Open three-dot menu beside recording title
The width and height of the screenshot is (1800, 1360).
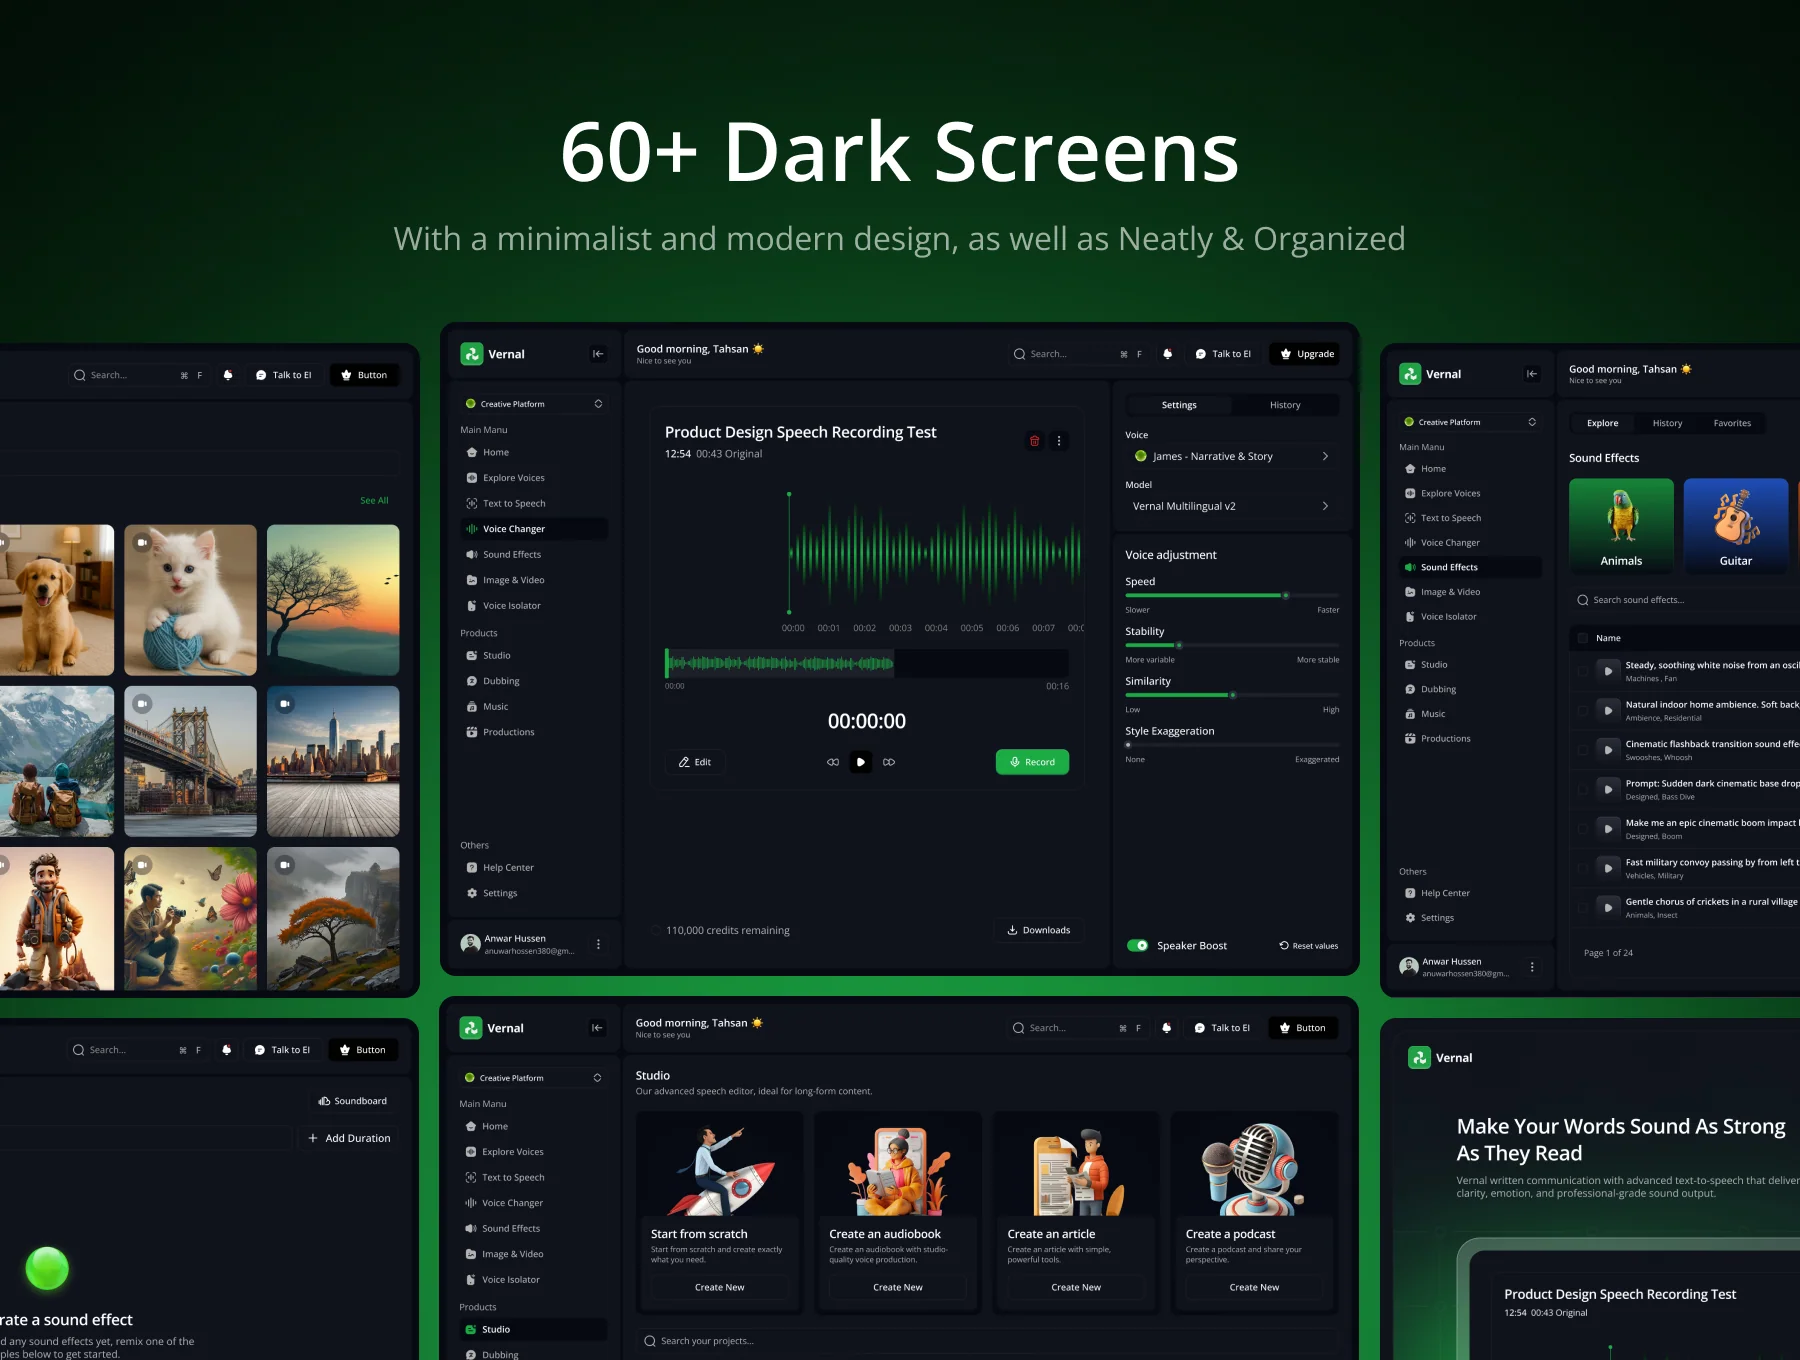(x=1059, y=441)
